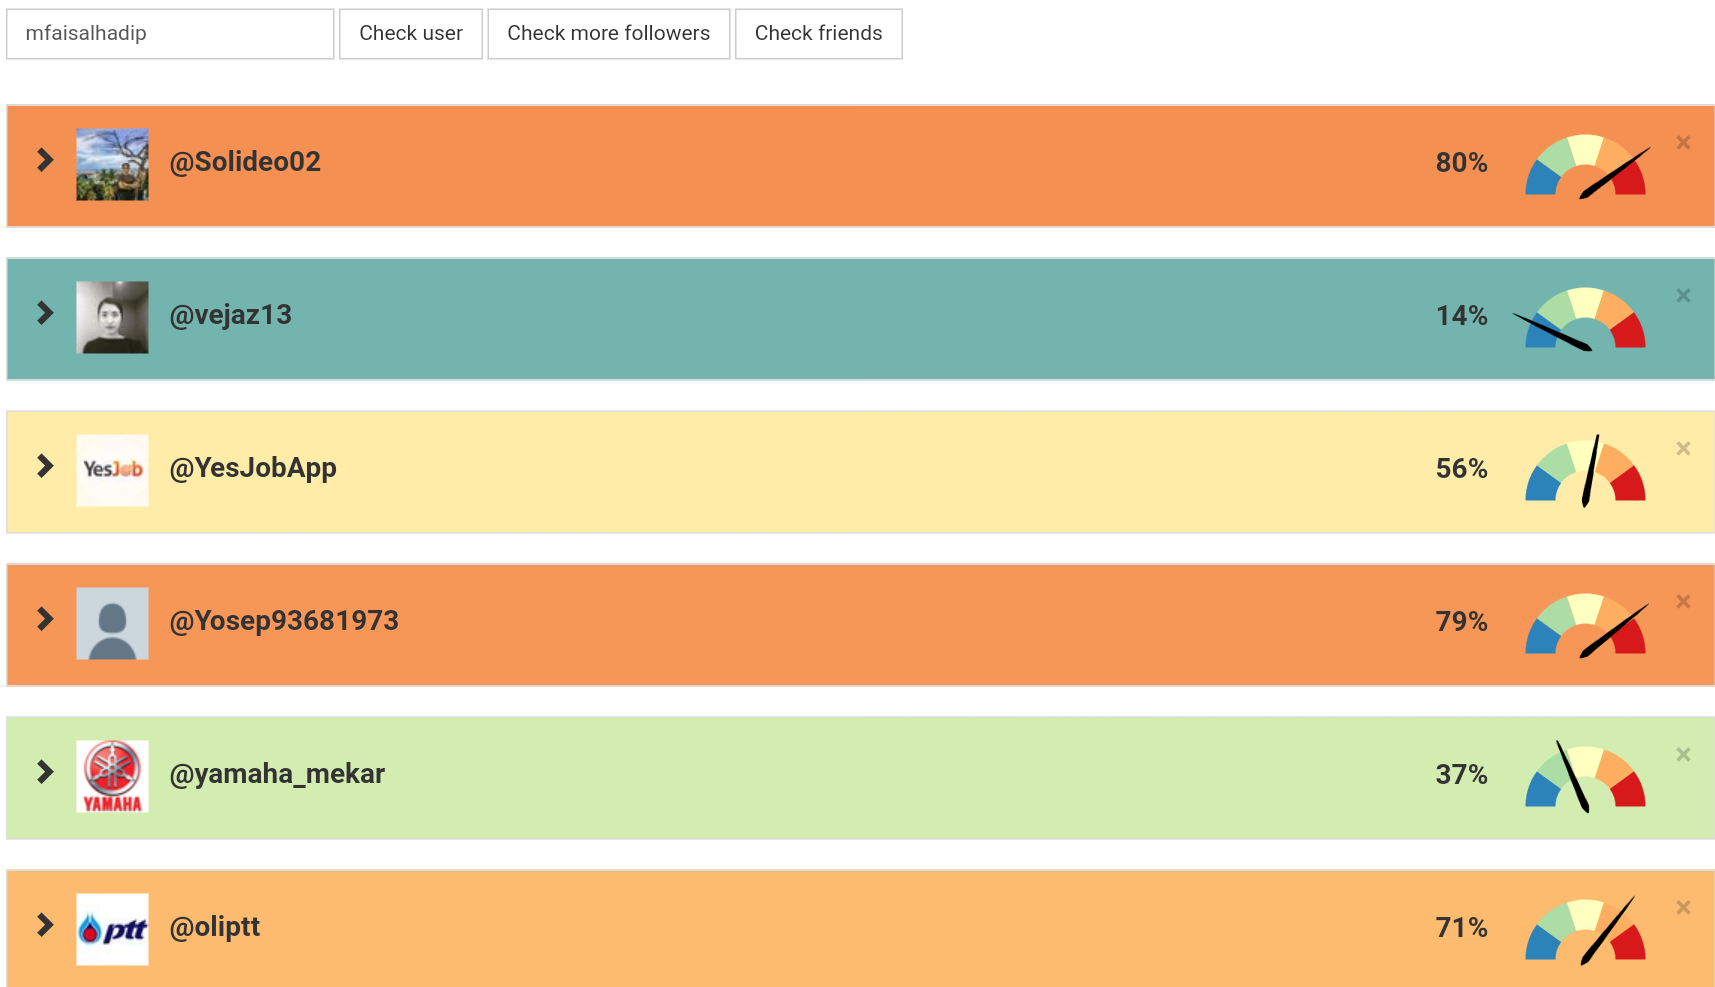
Task: Open the @Yosep93681973 username link
Action: (x=284, y=621)
